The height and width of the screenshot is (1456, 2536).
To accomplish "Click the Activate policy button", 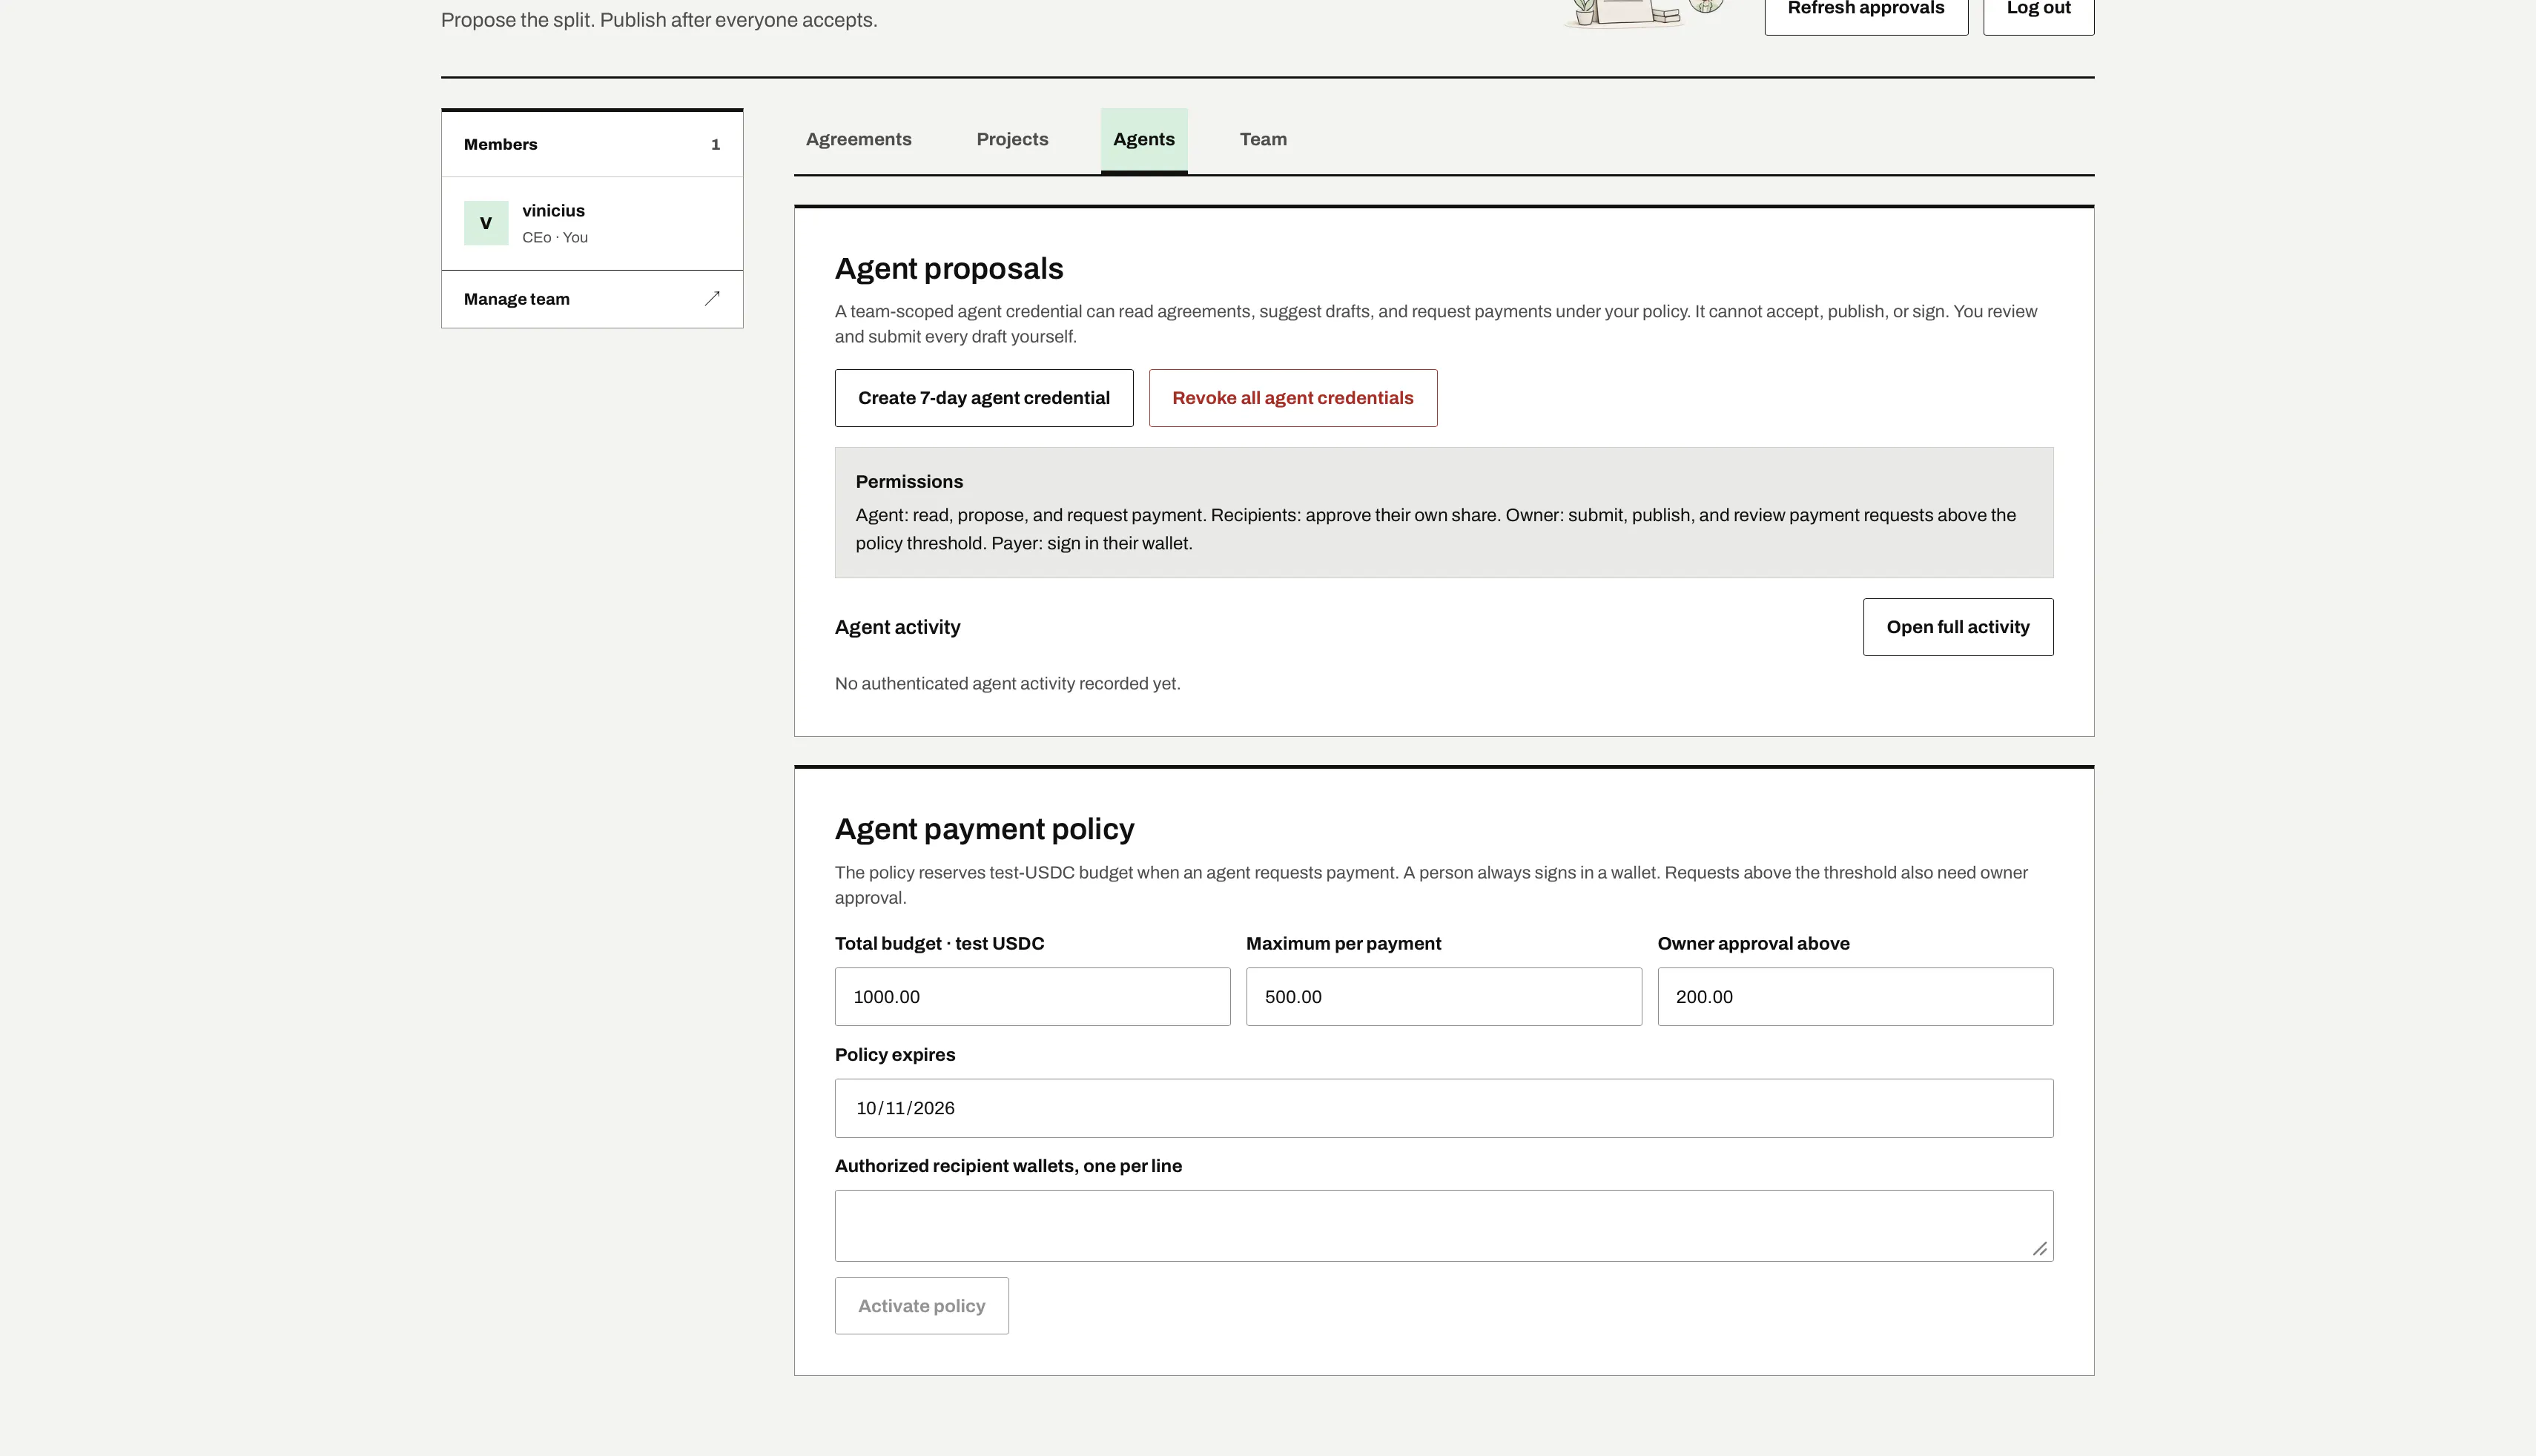I will pyautogui.click(x=922, y=1306).
